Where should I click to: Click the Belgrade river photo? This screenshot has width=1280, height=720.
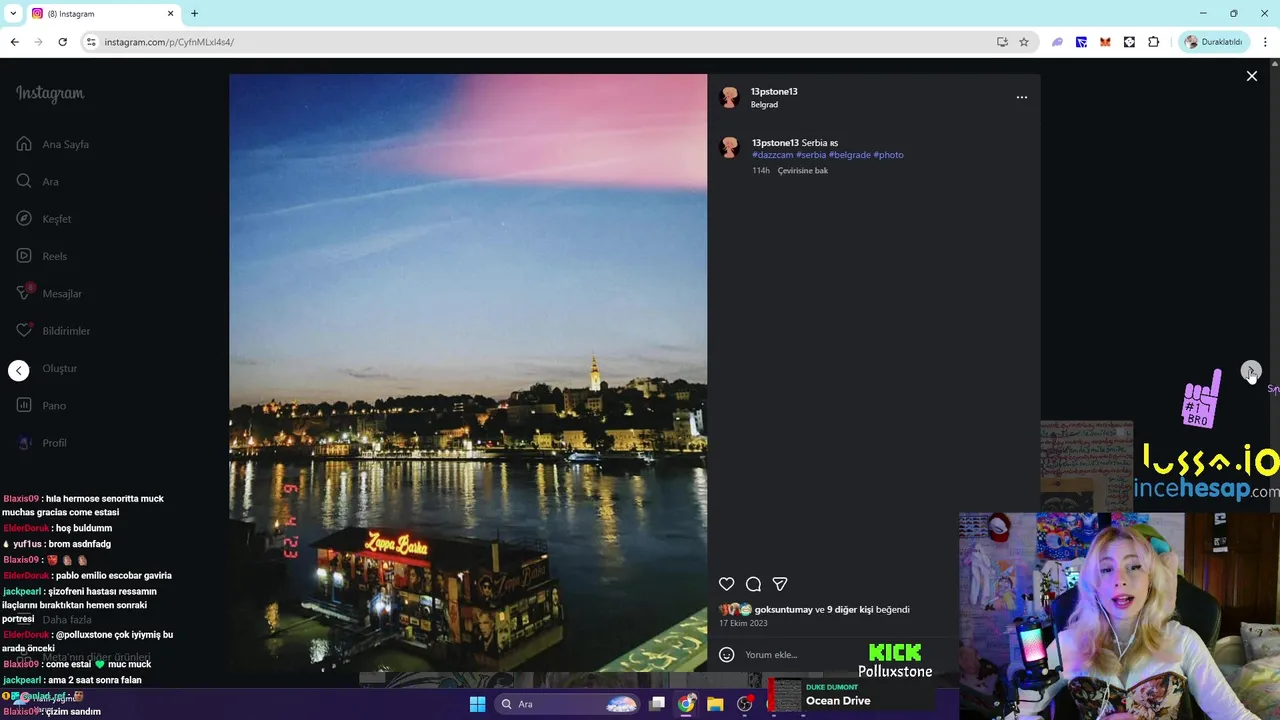468,372
